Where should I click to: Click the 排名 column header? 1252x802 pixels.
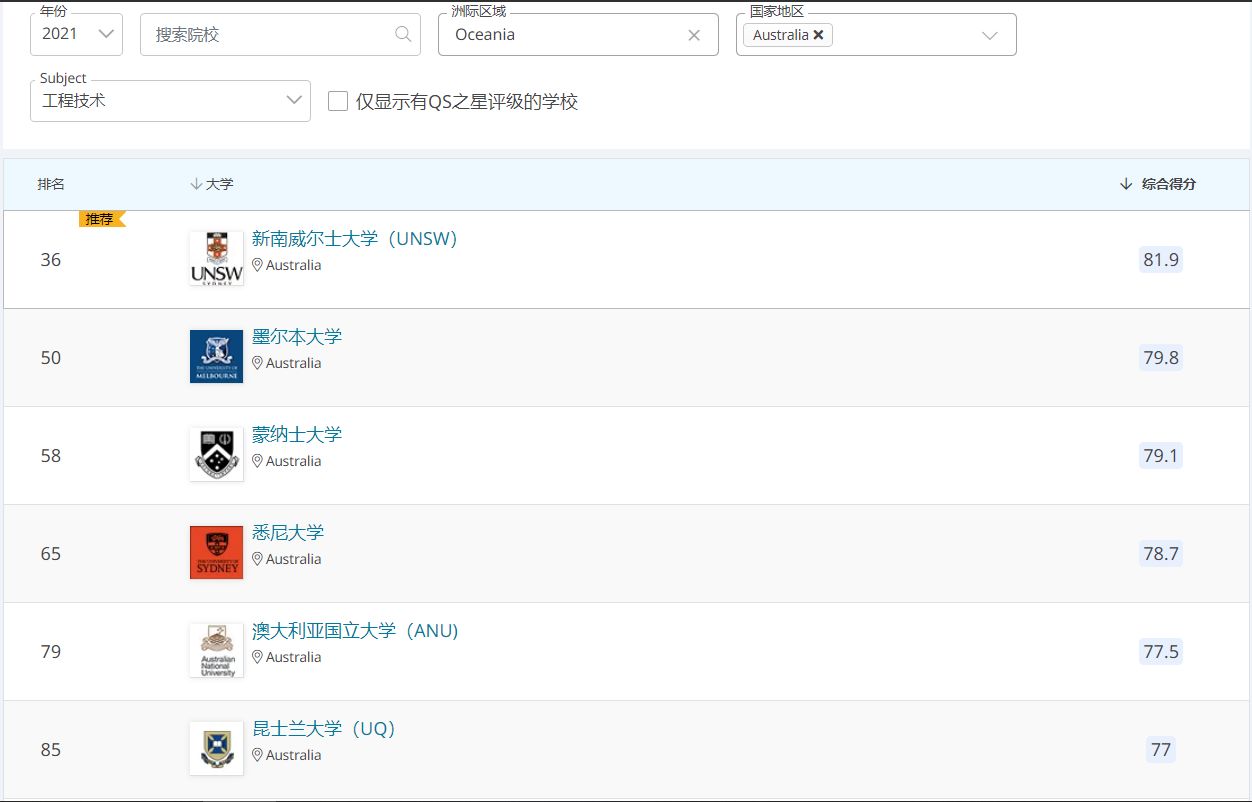[x=51, y=184]
